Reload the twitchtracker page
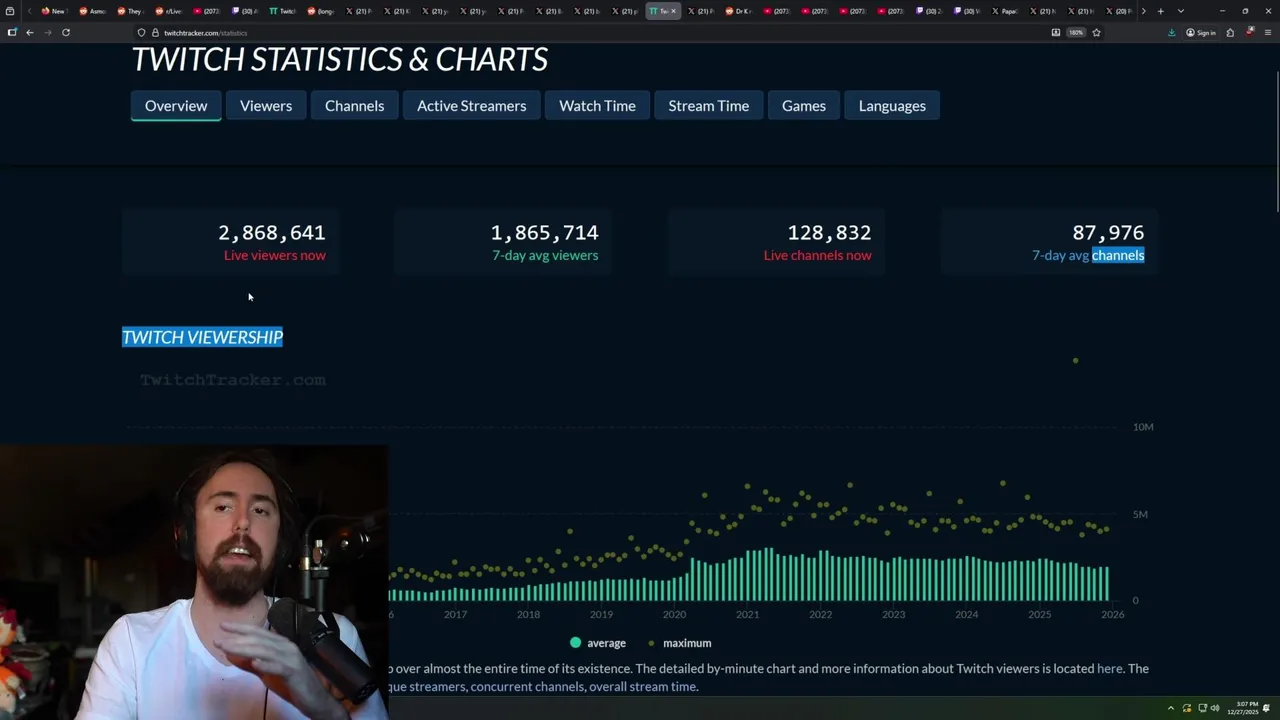 tap(65, 32)
